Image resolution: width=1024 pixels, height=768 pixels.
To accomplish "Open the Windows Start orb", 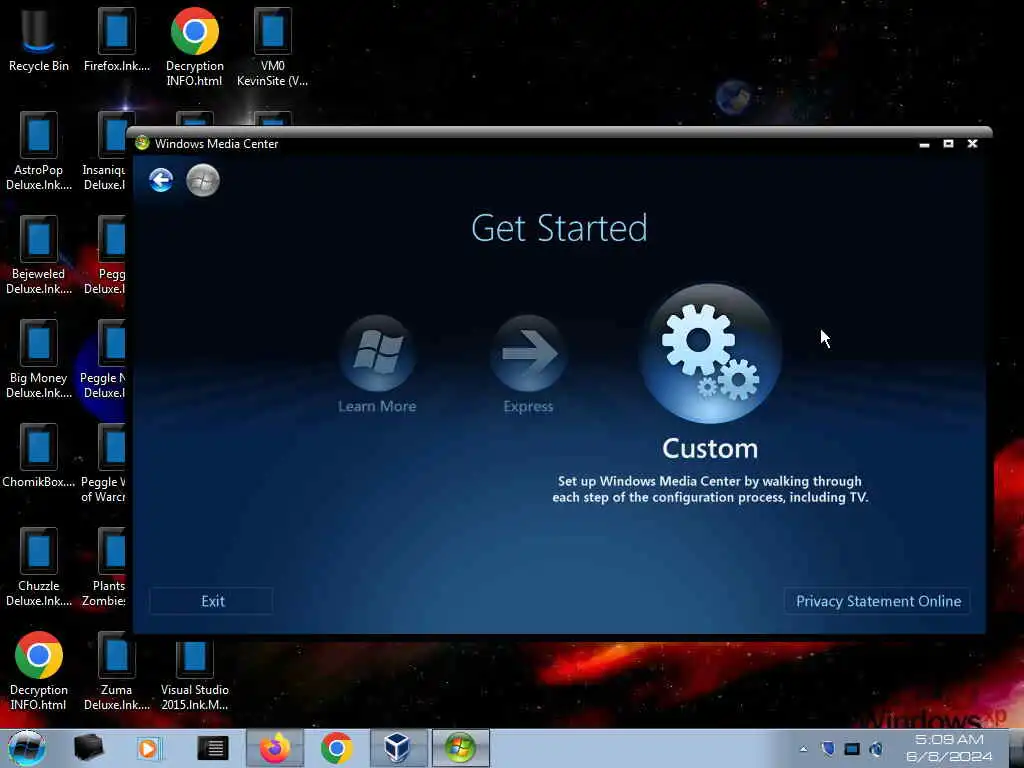I will click(x=26, y=748).
